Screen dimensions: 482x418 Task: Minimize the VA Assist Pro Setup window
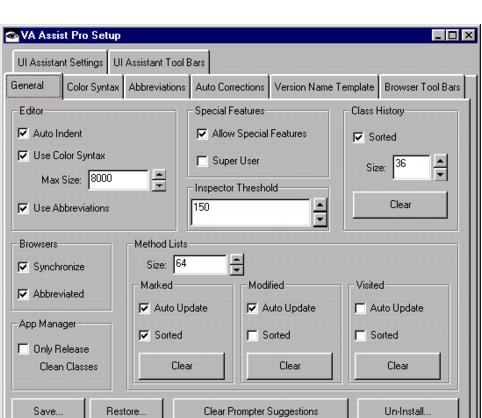coord(438,35)
